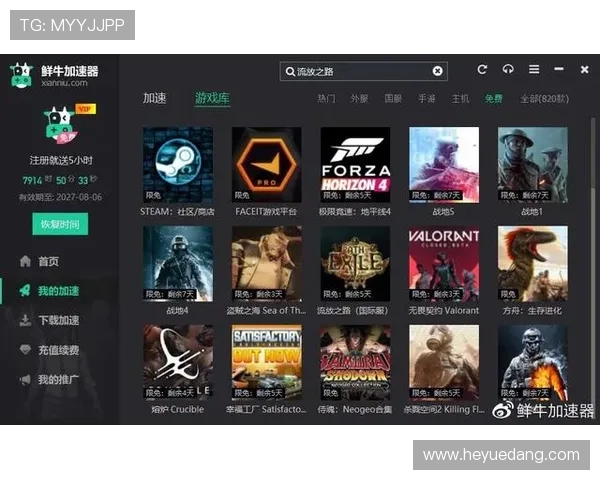
Task: Click the cow avatar with VIP badge
Action: coord(64,125)
